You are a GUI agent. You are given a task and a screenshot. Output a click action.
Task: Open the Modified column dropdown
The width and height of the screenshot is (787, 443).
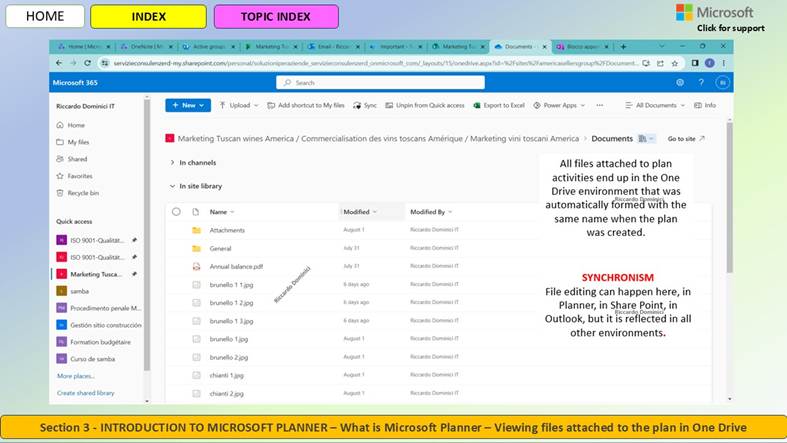point(360,212)
